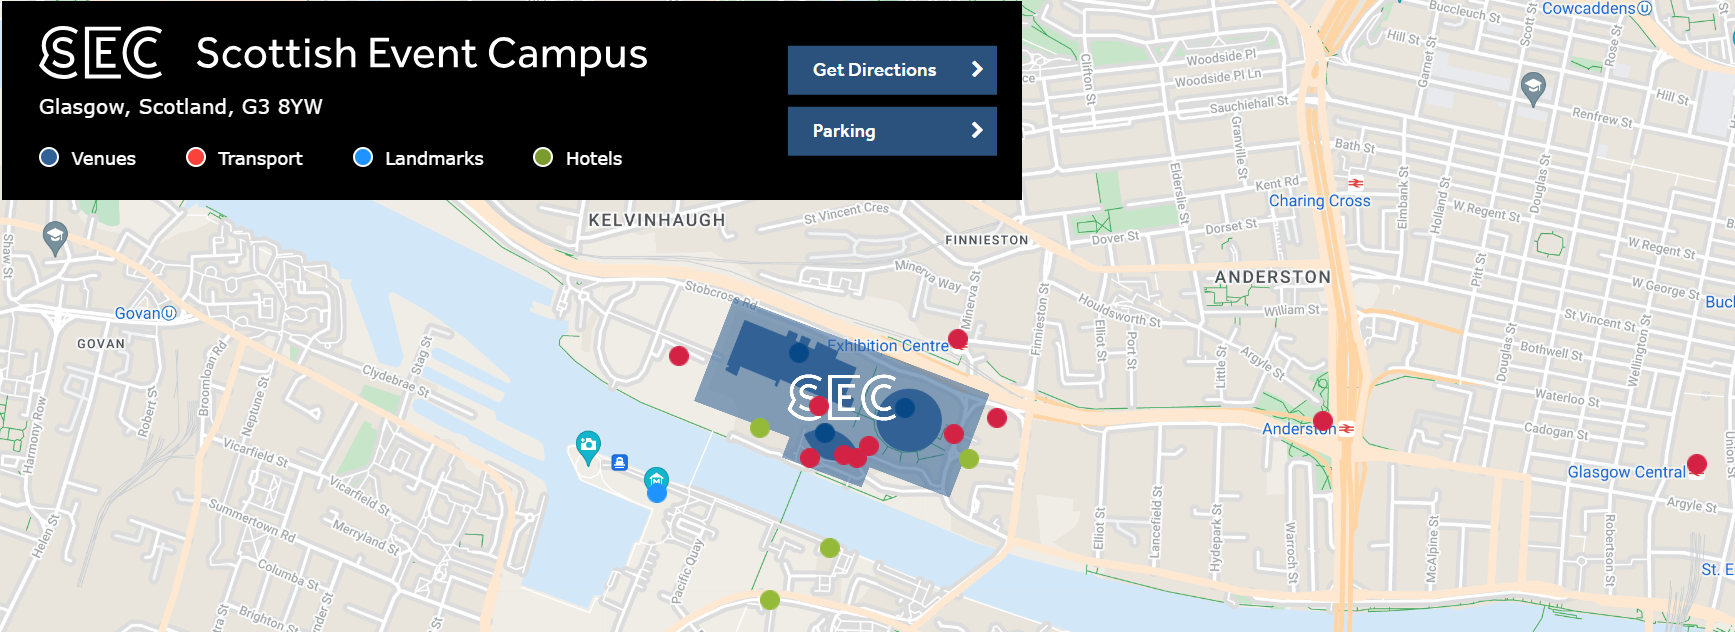This screenshot has width=1735, height=632.
Task: Click the blue ferry icon near the museum
Action: click(620, 462)
